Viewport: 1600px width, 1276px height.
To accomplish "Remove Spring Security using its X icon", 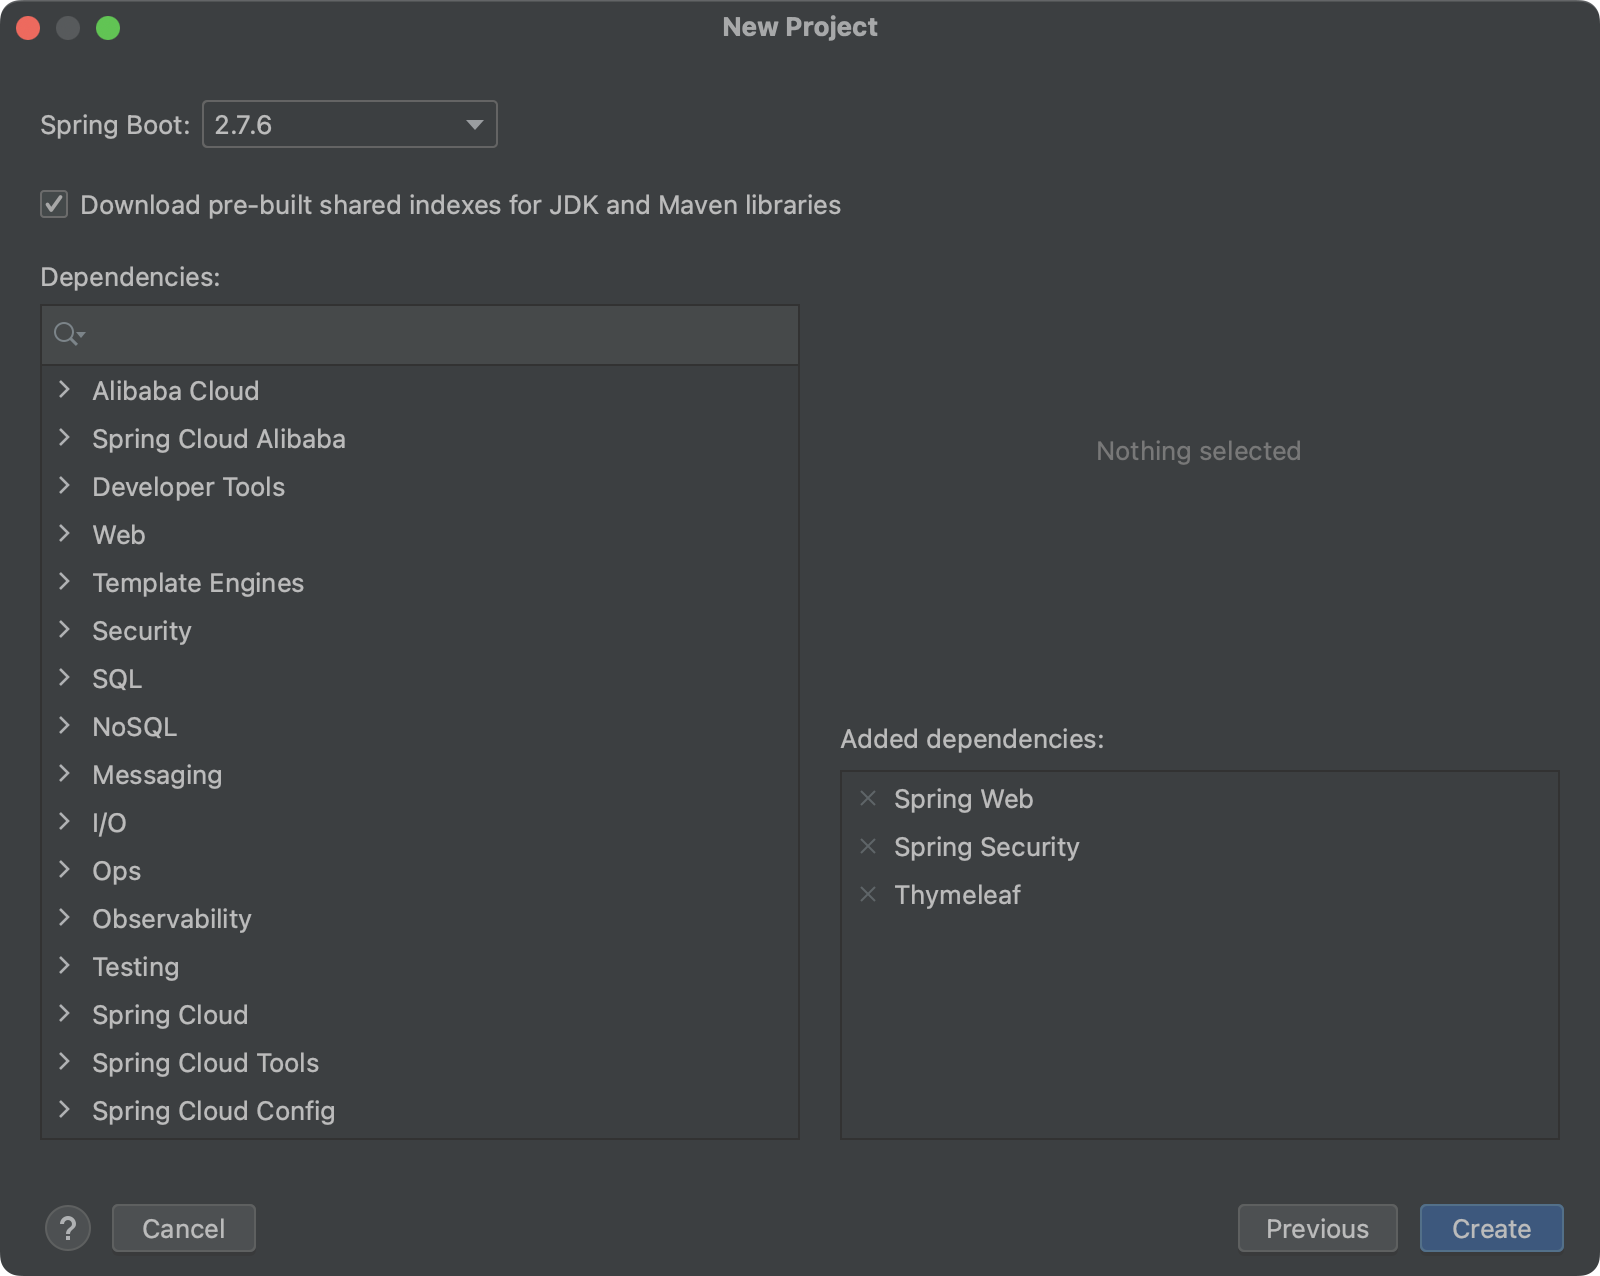I will tap(868, 846).
